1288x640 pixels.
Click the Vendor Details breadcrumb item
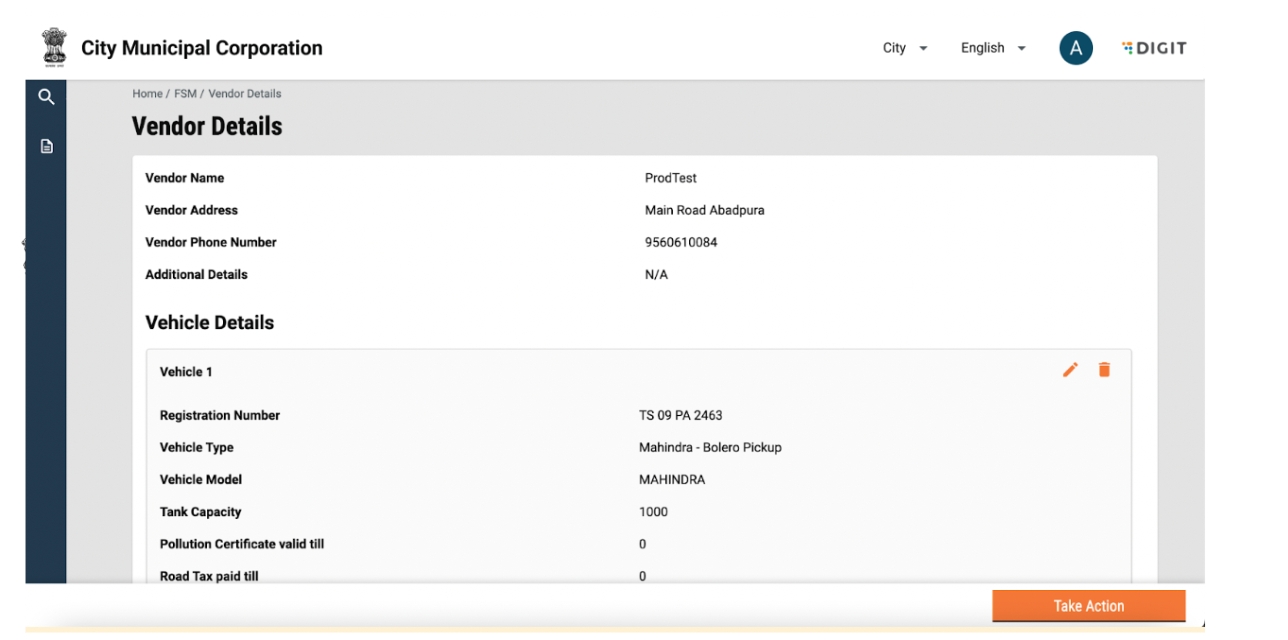coord(245,94)
